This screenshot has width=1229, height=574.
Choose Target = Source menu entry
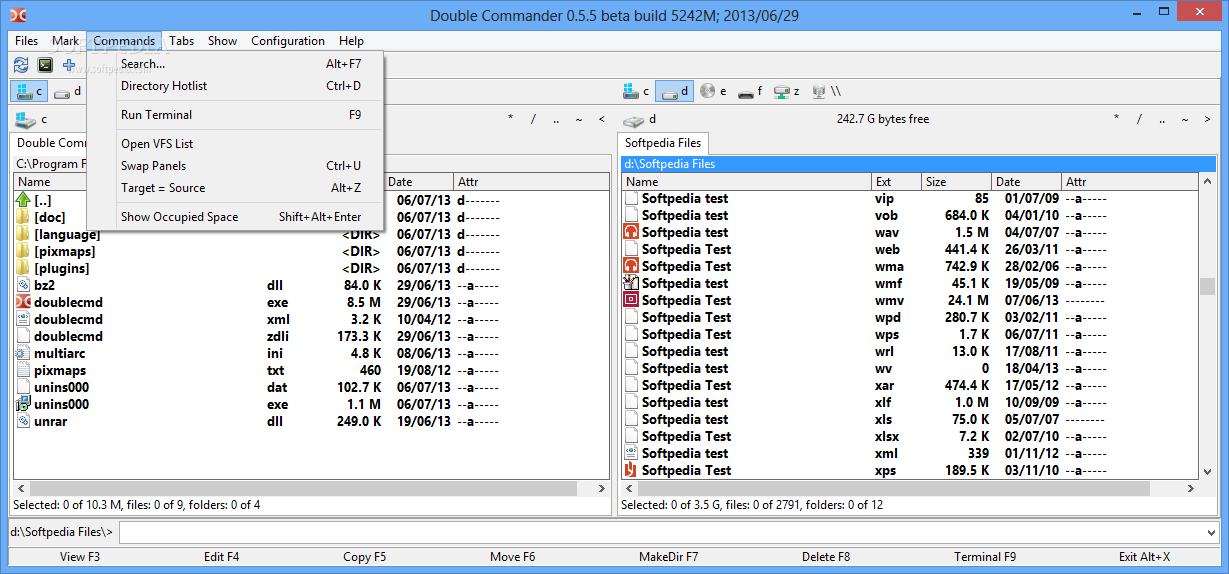[x=236, y=188]
